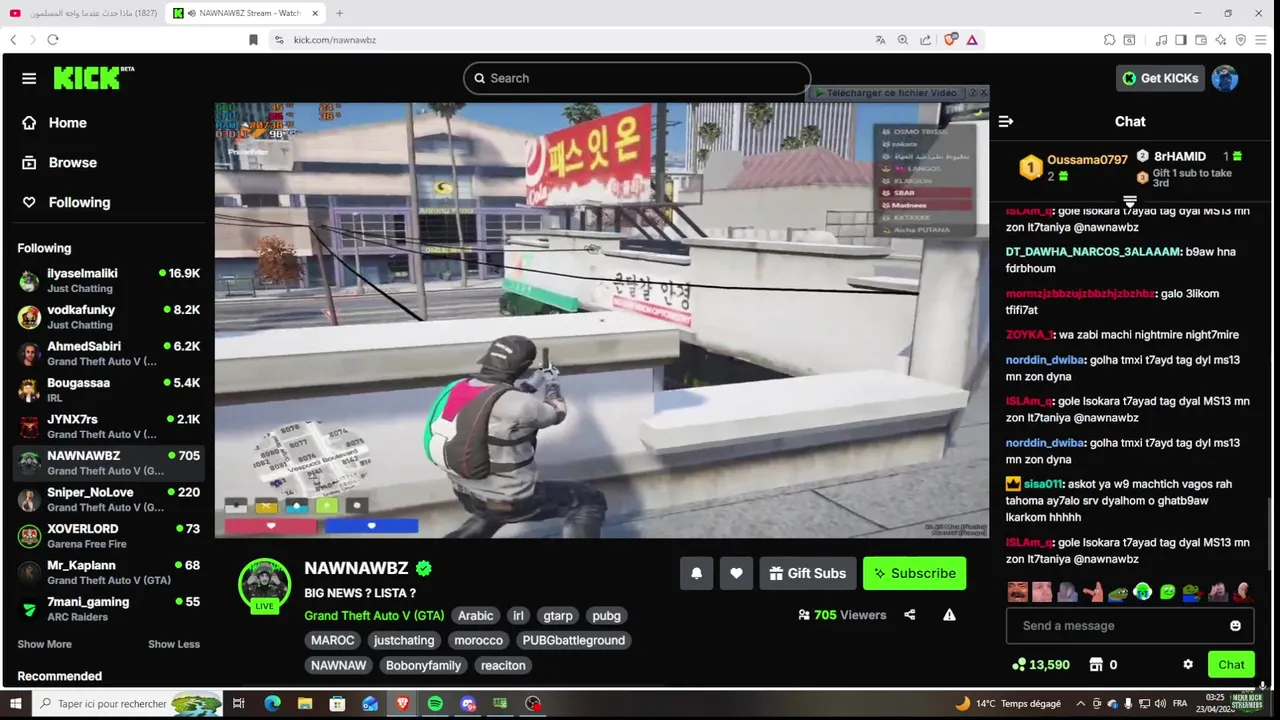The width and height of the screenshot is (1280, 720).
Task: Click the 13,590 channel points balance
Action: coord(1041,664)
